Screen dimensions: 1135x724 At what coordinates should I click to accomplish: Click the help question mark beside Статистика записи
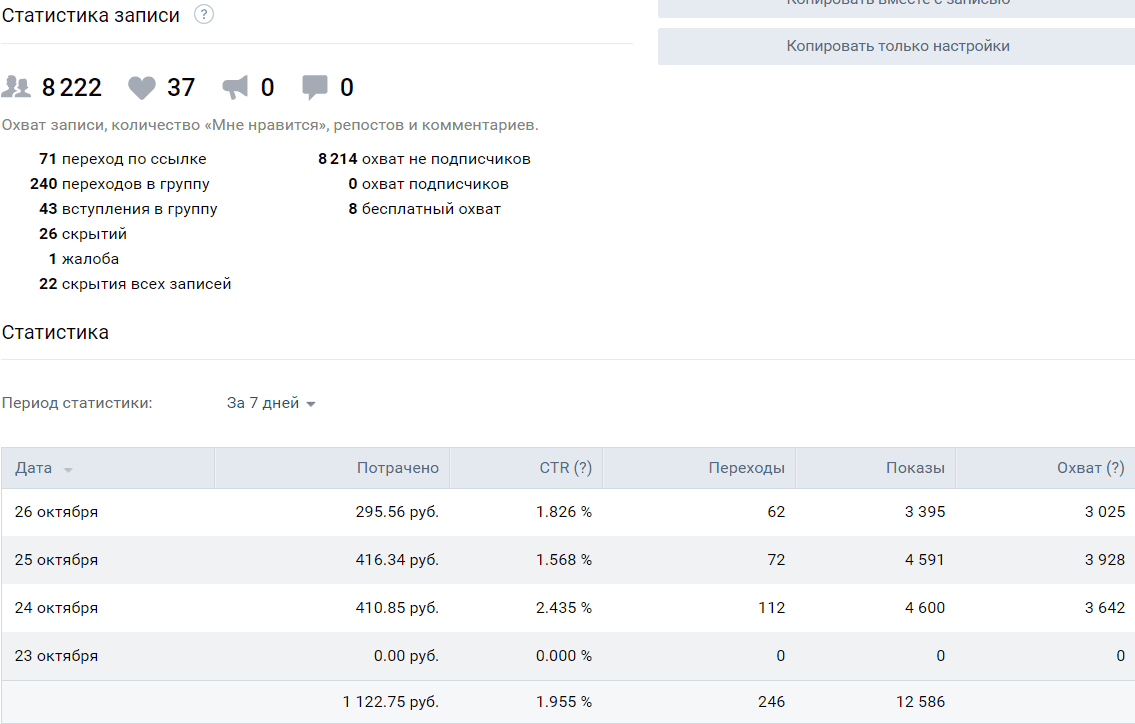click(x=204, y=15)
